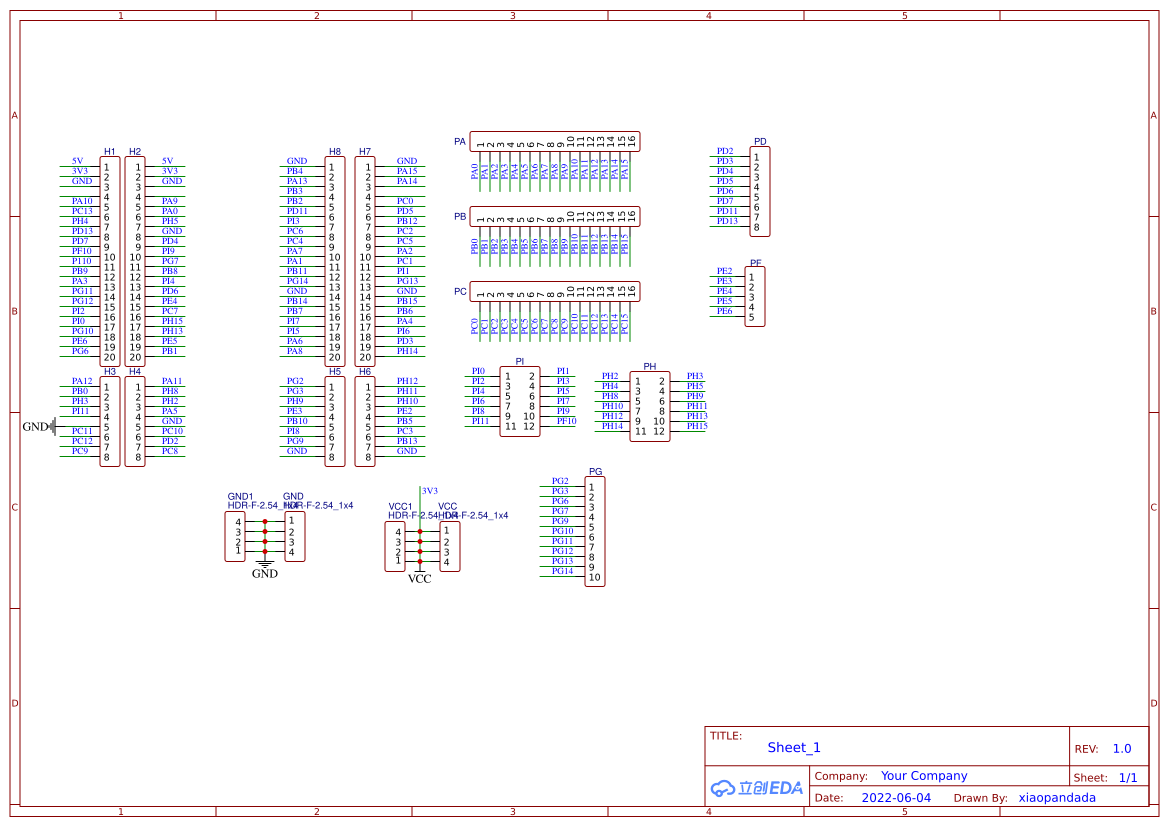Screen dimensions: 1169x827
Task: Select the H1 header designator label
Action: coord(110,151)
